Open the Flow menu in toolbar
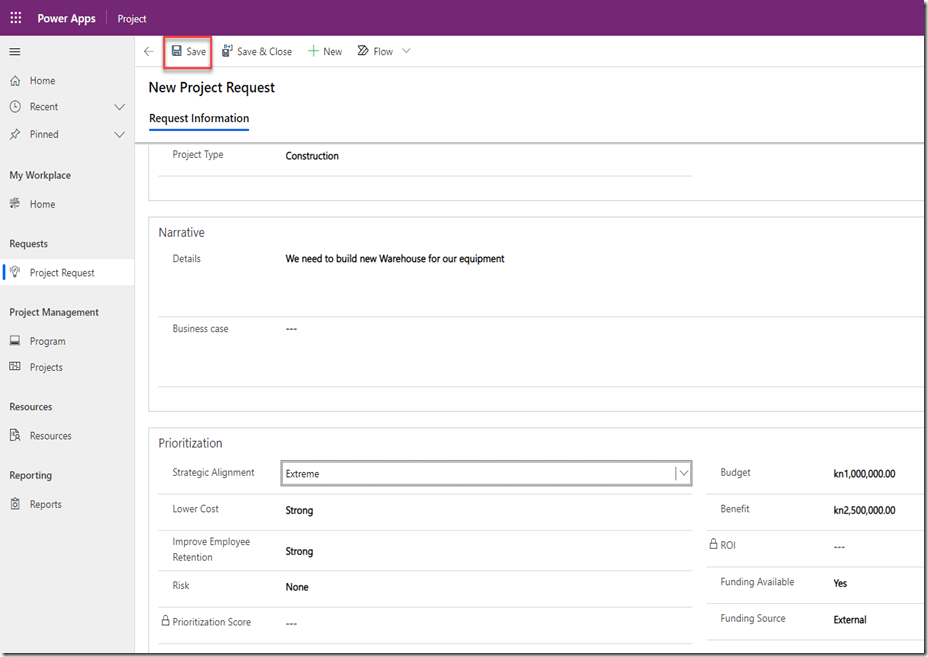This screenshot has width=928, height=657. (x=376, y=52)
